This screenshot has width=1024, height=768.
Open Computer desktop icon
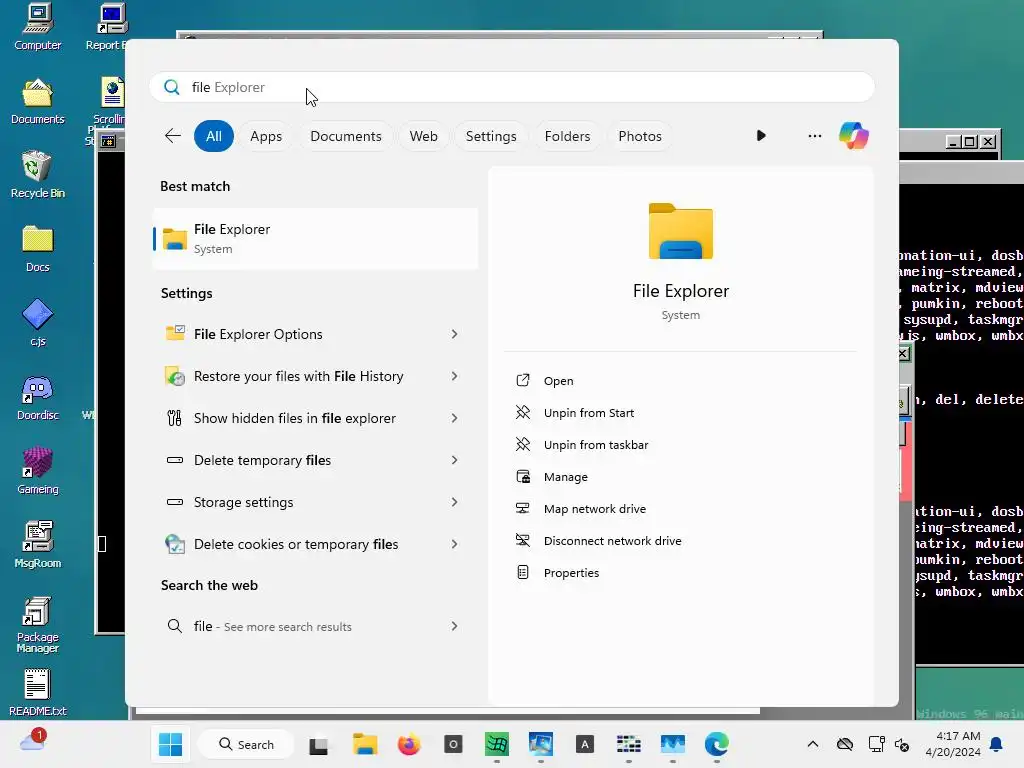tap(38, 27)
